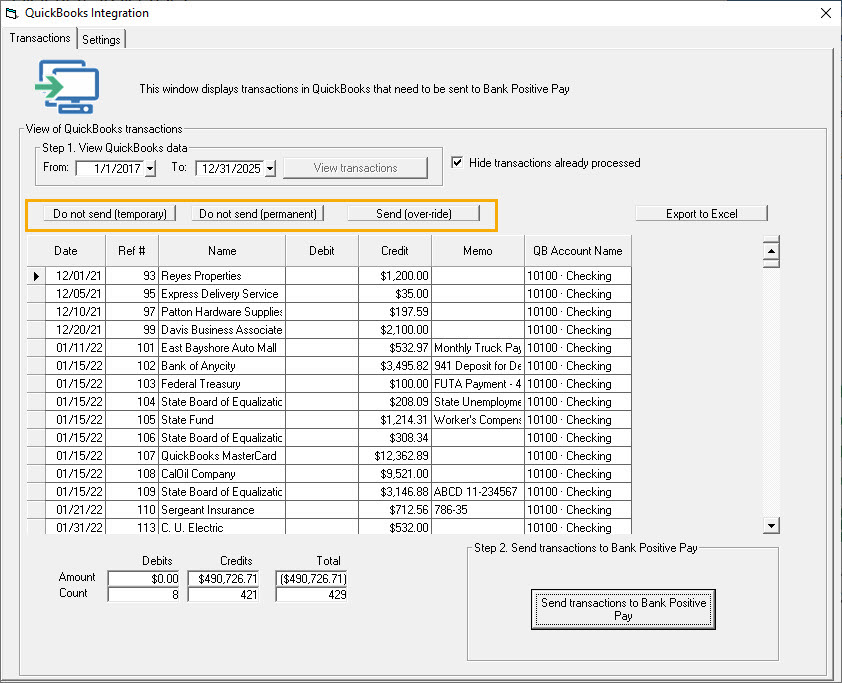Select the CalOil Company name cell
Viewport: 842px width, 683px height.
coord(222,474)
